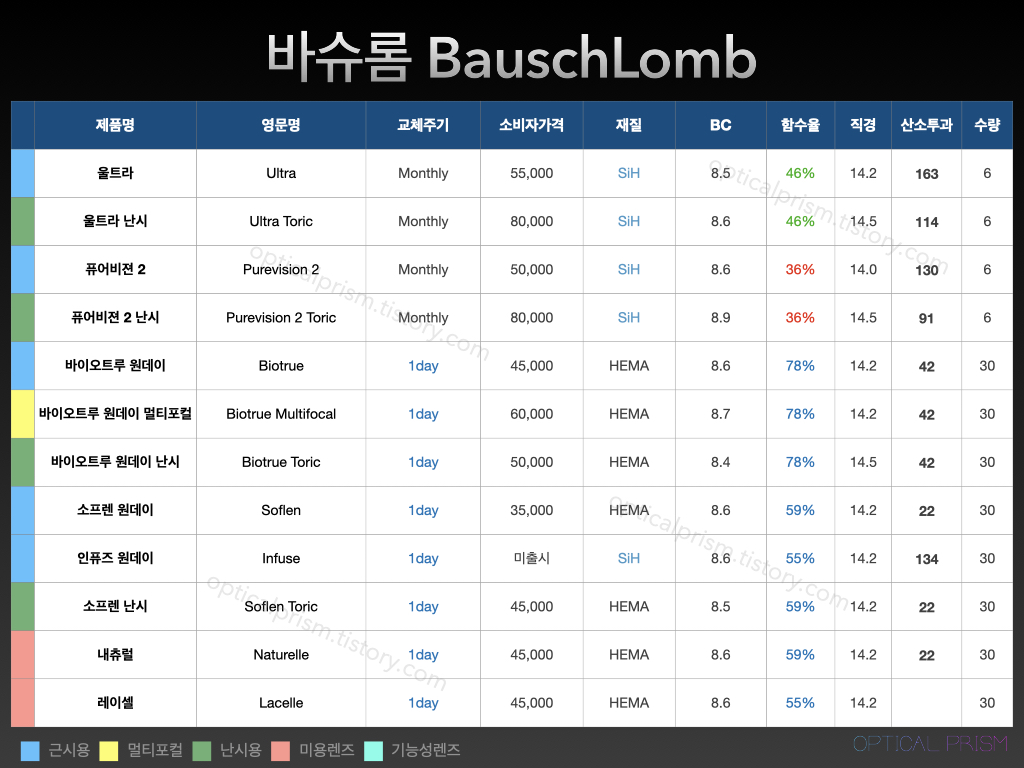The image size is (1024, 768).
Task: Select the green 난시용 legend swatch
Action: pos(202,750)
